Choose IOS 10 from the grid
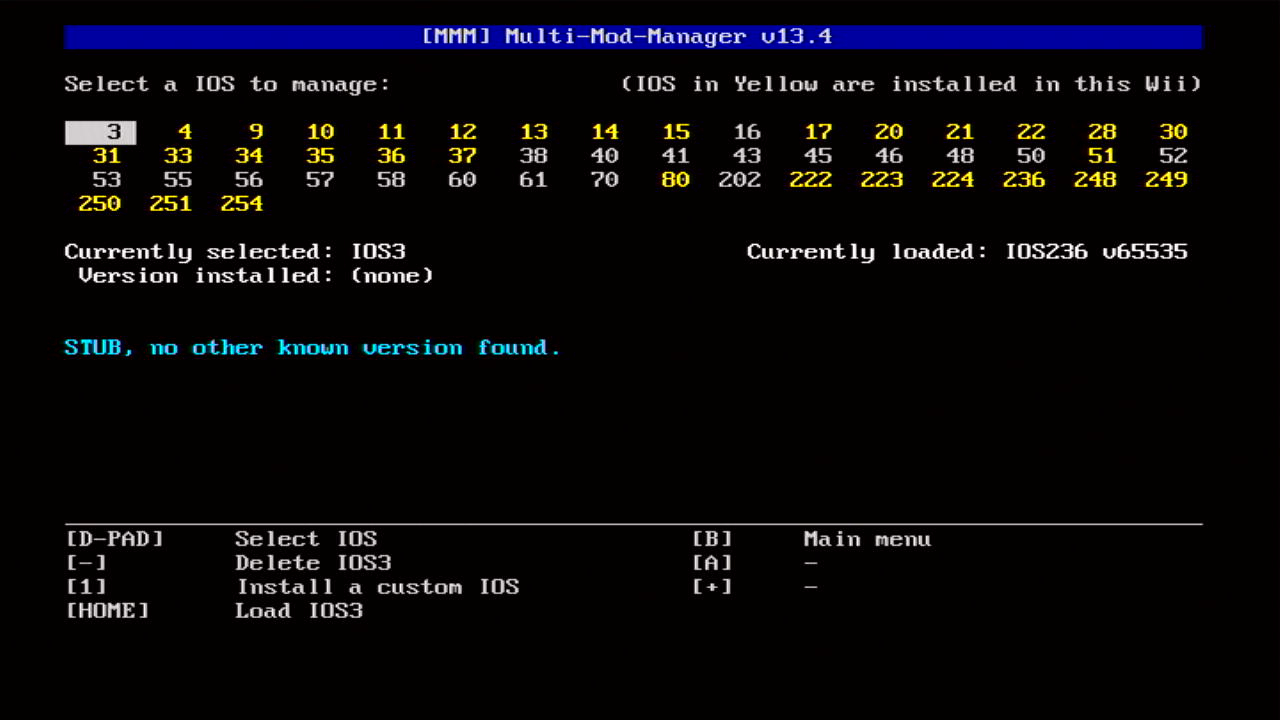 coord(320,132)
